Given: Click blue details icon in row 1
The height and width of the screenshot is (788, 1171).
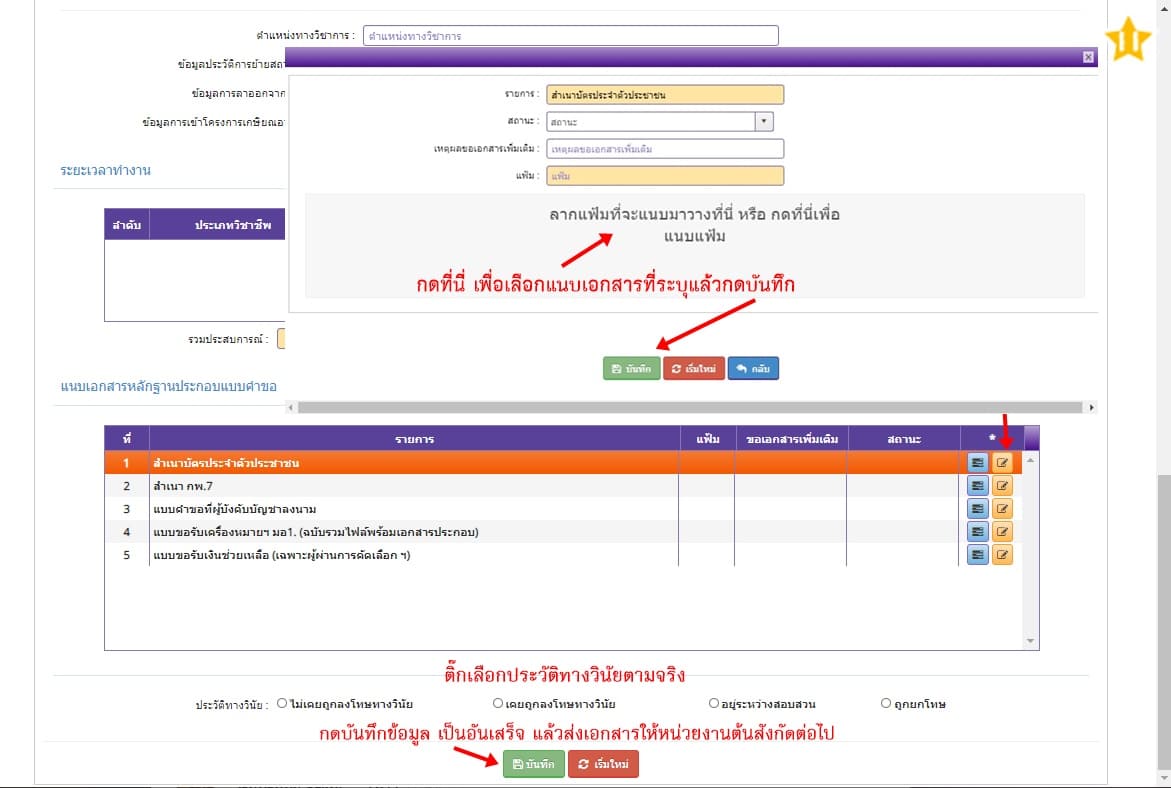Looking at the screenshot, I should click(x=978, y=462).
